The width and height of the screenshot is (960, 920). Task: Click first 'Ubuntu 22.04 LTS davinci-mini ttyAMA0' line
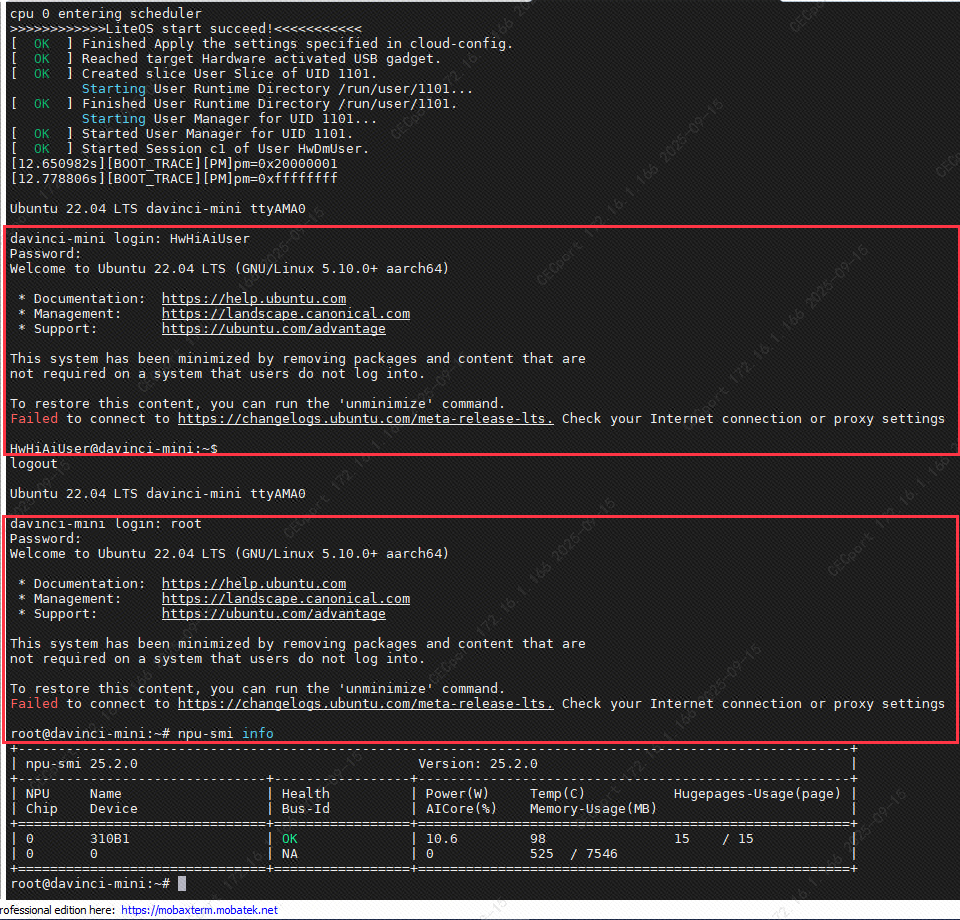tap(157, 209)
